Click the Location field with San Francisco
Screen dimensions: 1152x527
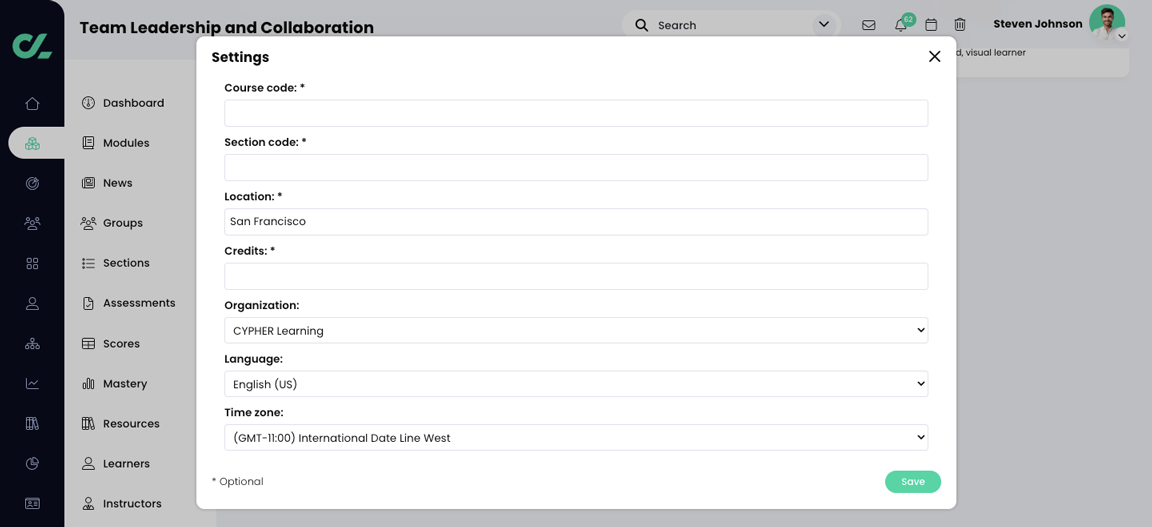tap(576, 222)
